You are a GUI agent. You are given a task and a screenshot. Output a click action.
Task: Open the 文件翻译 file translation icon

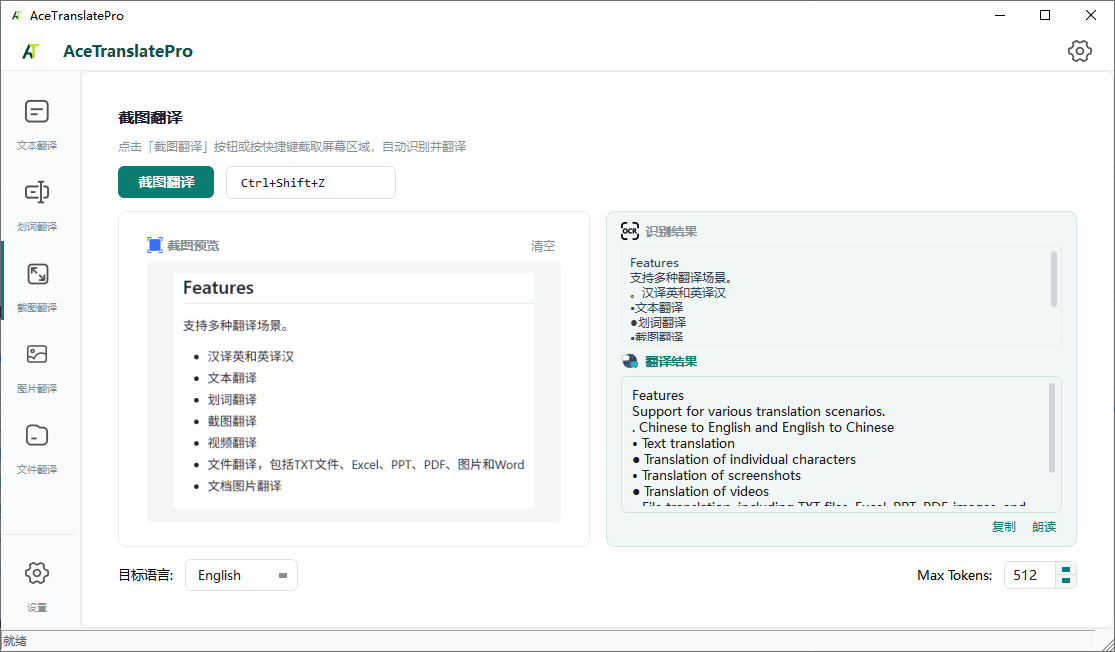click(37, 435)
